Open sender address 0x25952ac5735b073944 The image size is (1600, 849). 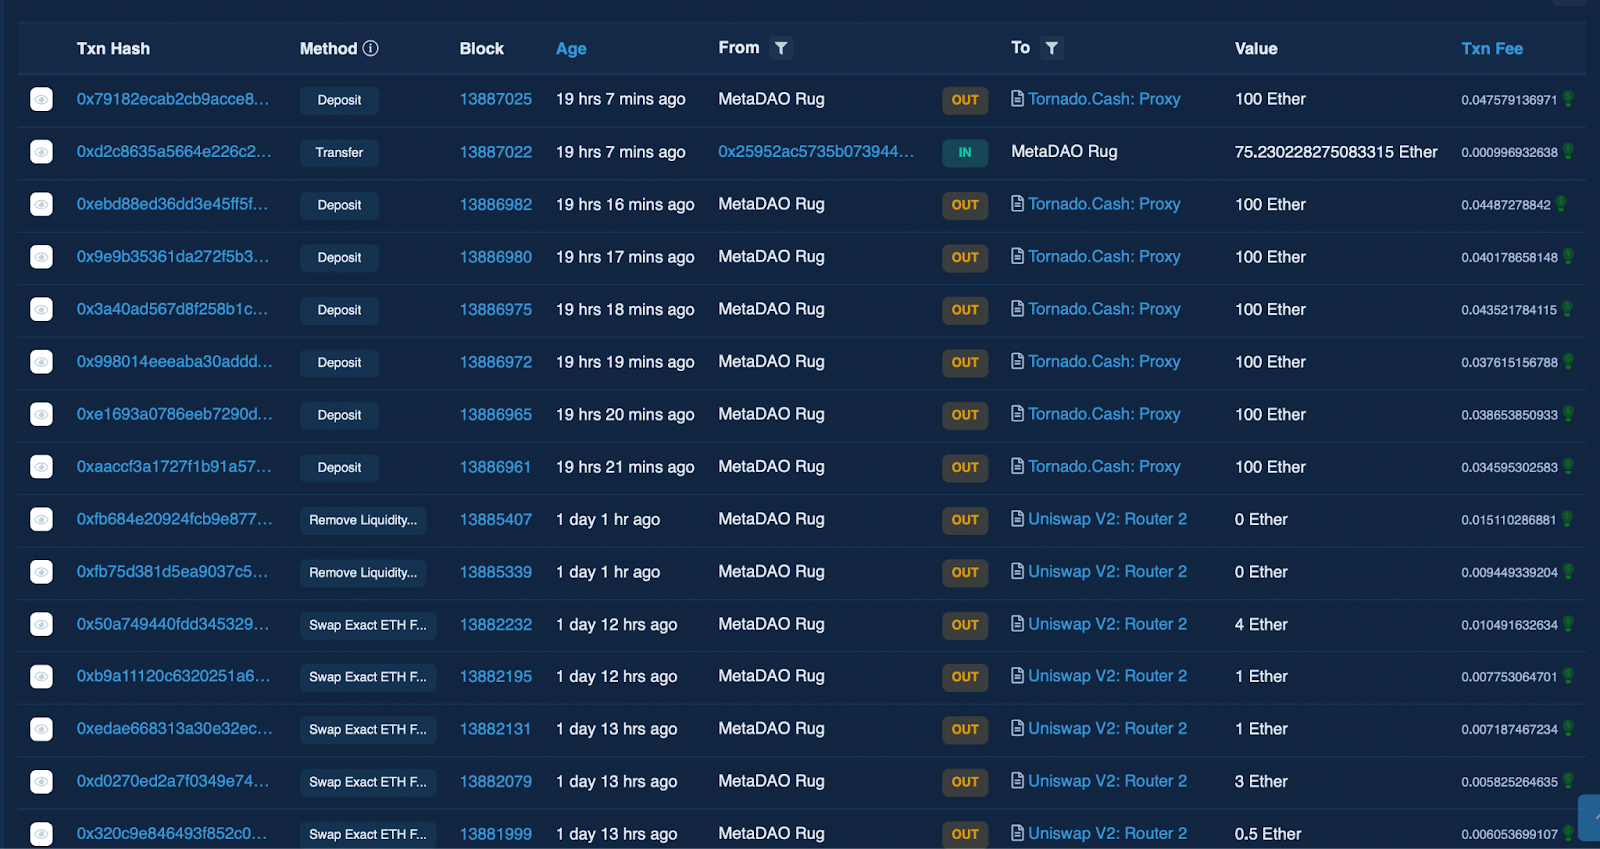pos(816,152)
